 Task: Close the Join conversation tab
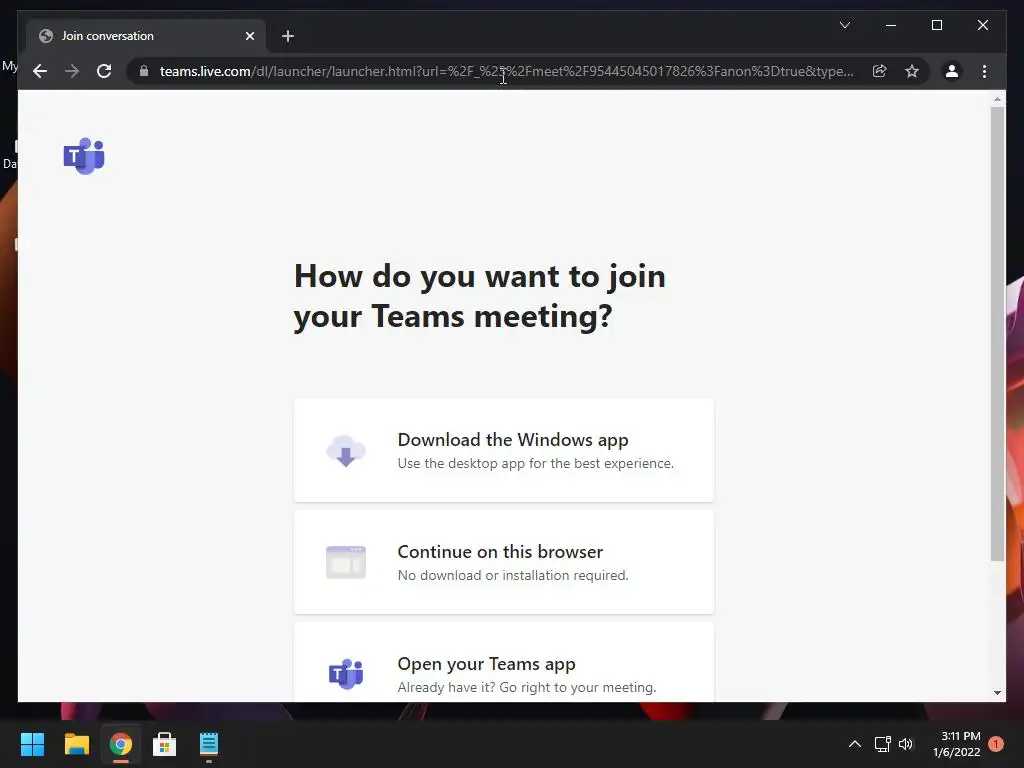(x=249, y=36)
